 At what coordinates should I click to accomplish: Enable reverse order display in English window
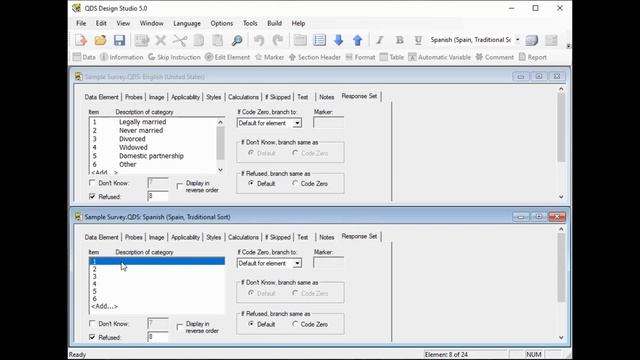[180, 187]
